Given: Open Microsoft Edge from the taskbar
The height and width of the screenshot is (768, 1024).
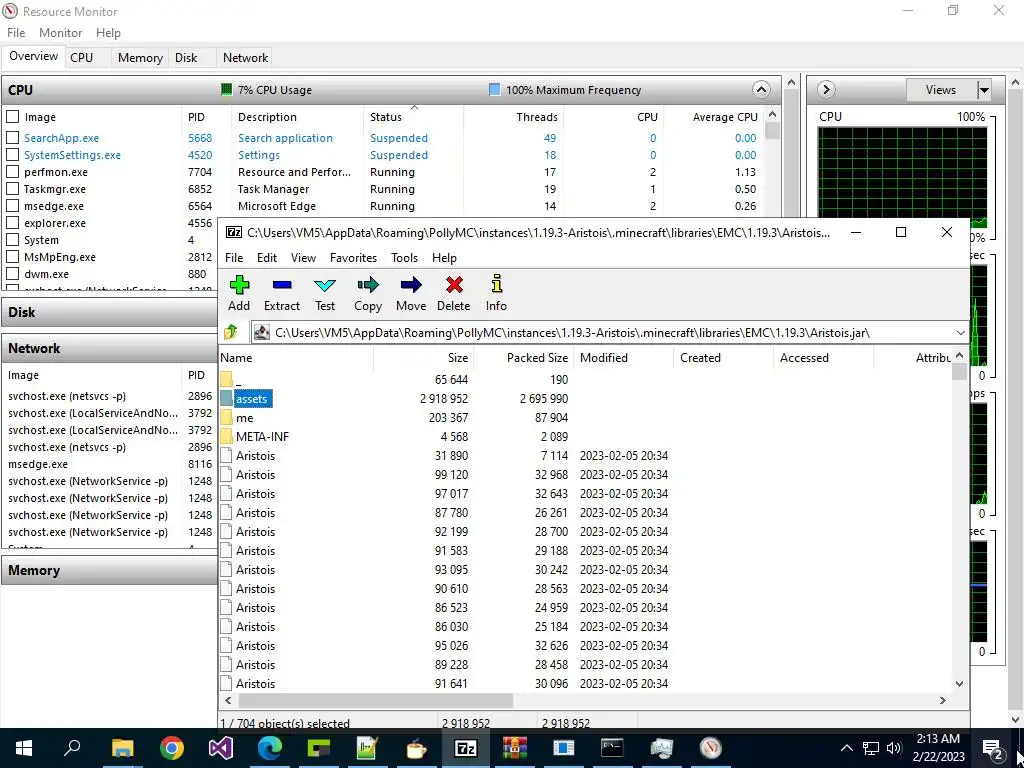Looking at the screenshot, I should 270,748.
